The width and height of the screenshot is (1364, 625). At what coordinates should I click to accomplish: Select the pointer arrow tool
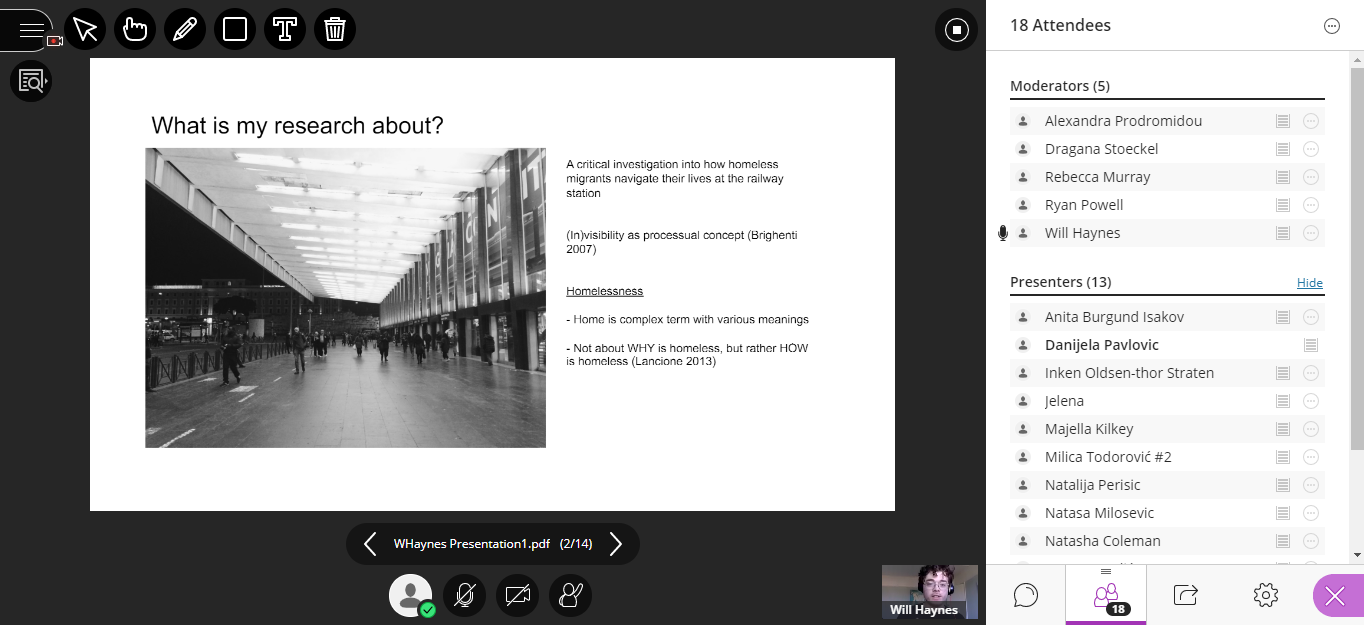coord(85,29)
